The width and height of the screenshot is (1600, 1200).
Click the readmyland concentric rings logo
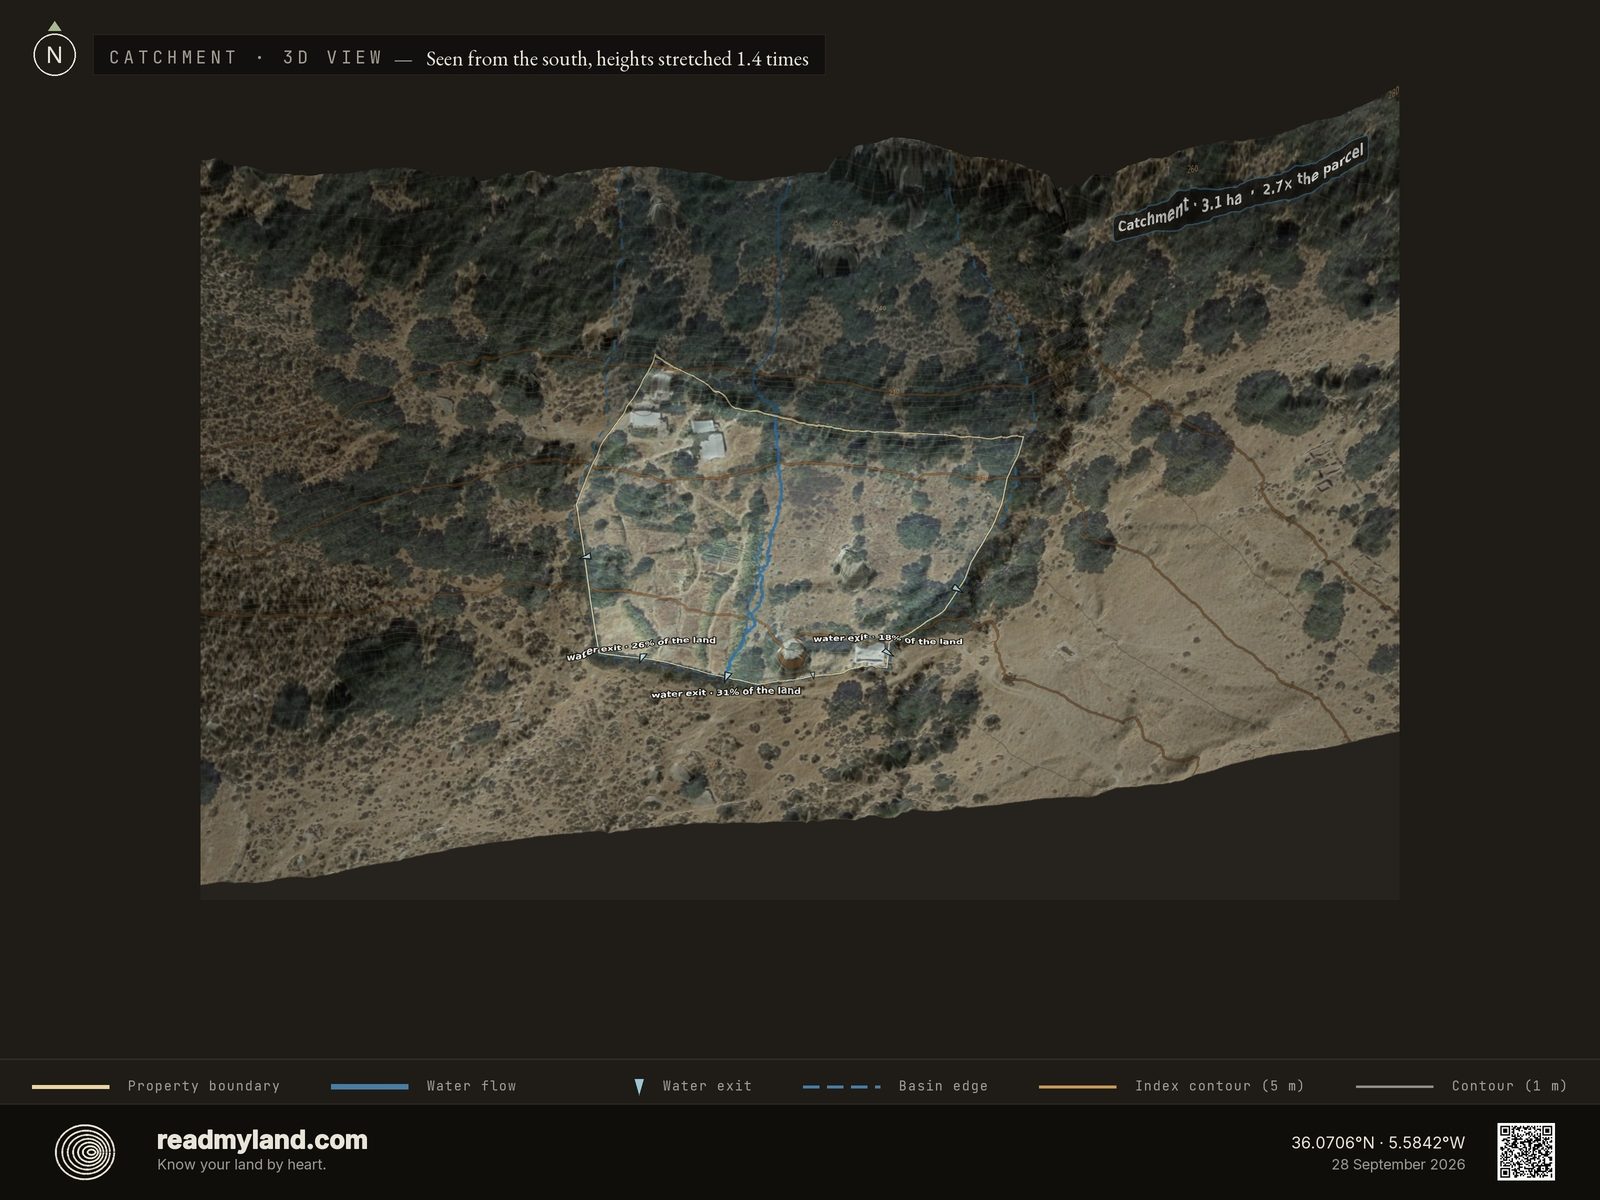[x=84, y=1152]
